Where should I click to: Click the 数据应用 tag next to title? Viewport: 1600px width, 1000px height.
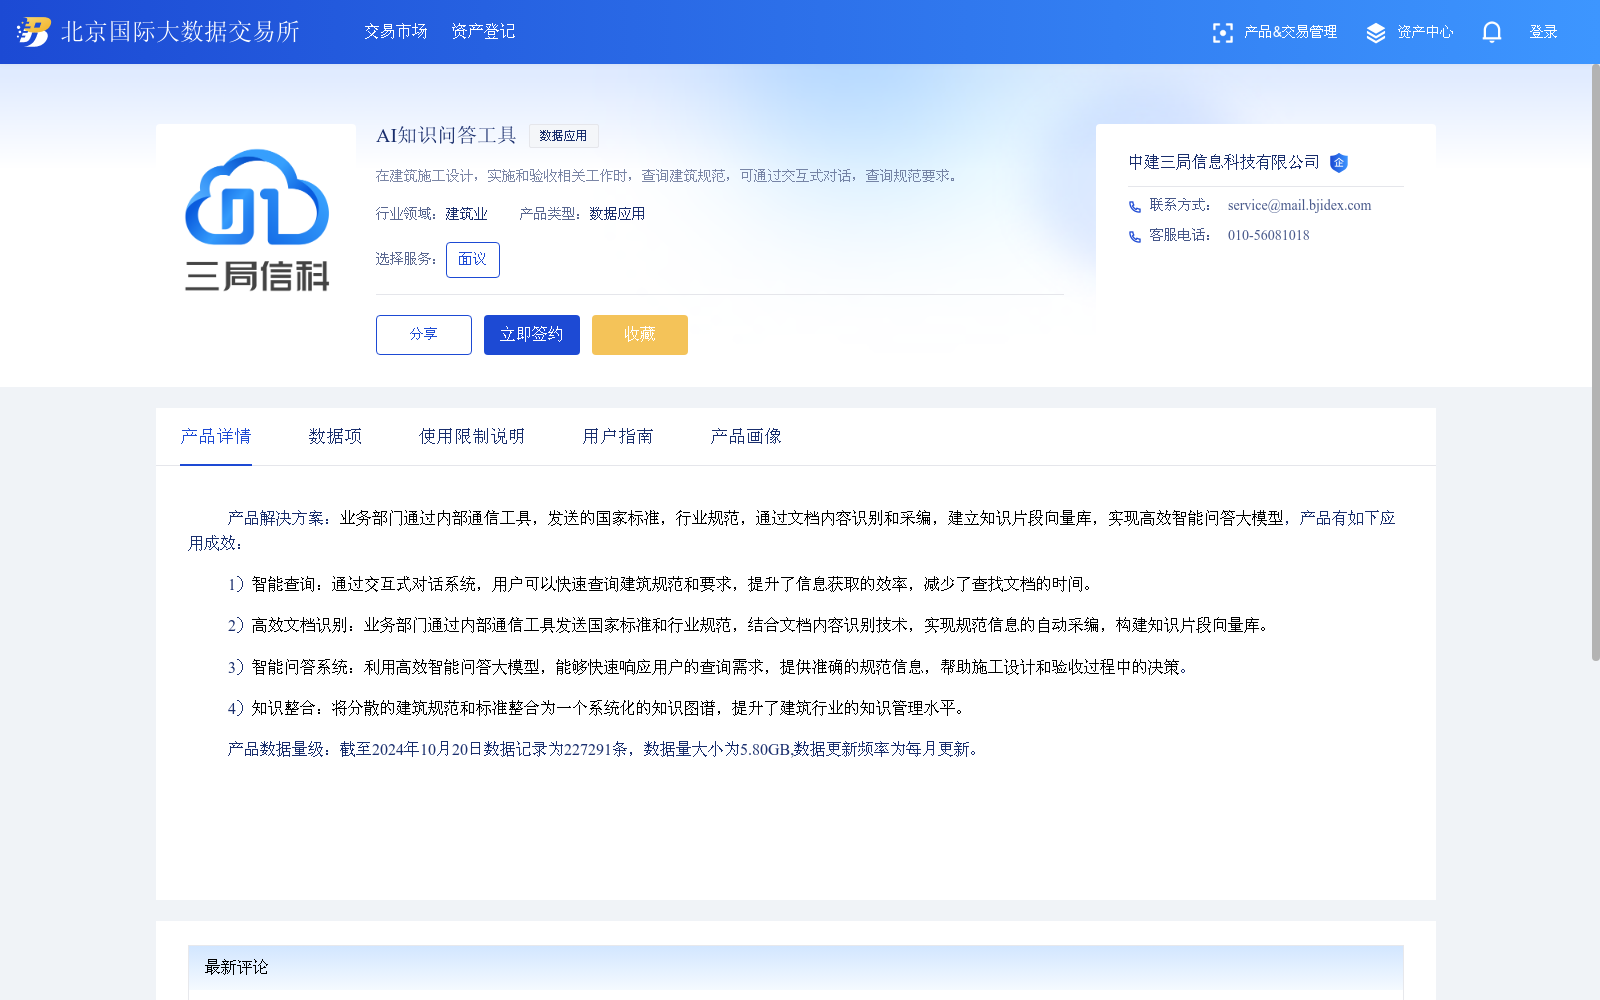pos(563,136)
